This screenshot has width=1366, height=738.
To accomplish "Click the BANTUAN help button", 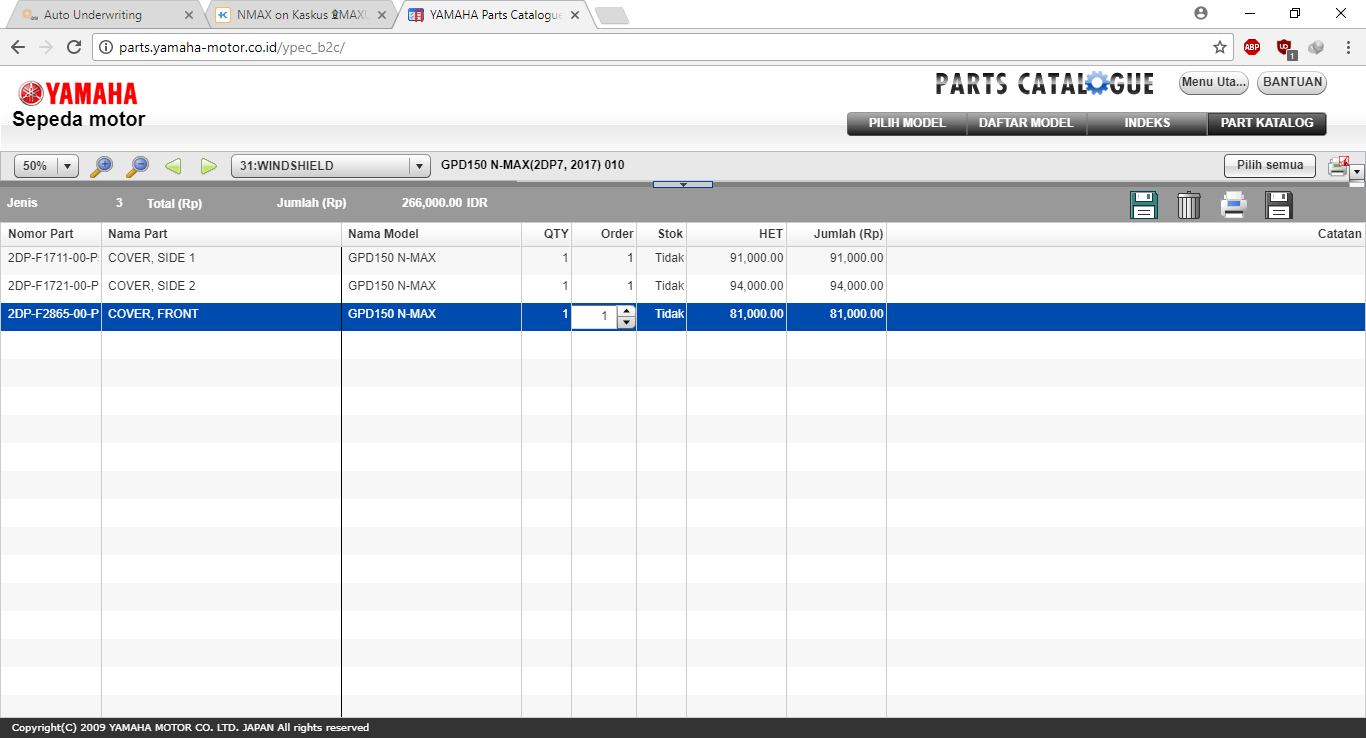I will pos(1292,83).
